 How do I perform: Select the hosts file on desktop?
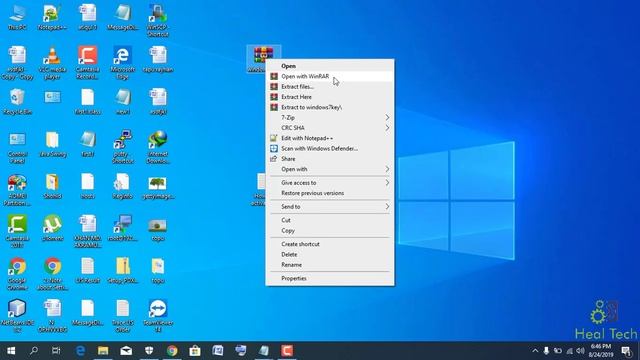point(87,186)
